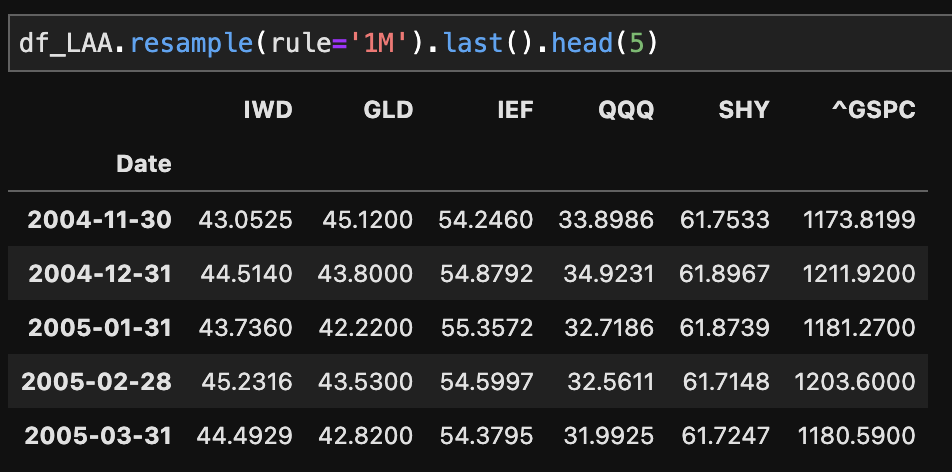
Task: Click the IWD value 43.7360
Action: 246,328
